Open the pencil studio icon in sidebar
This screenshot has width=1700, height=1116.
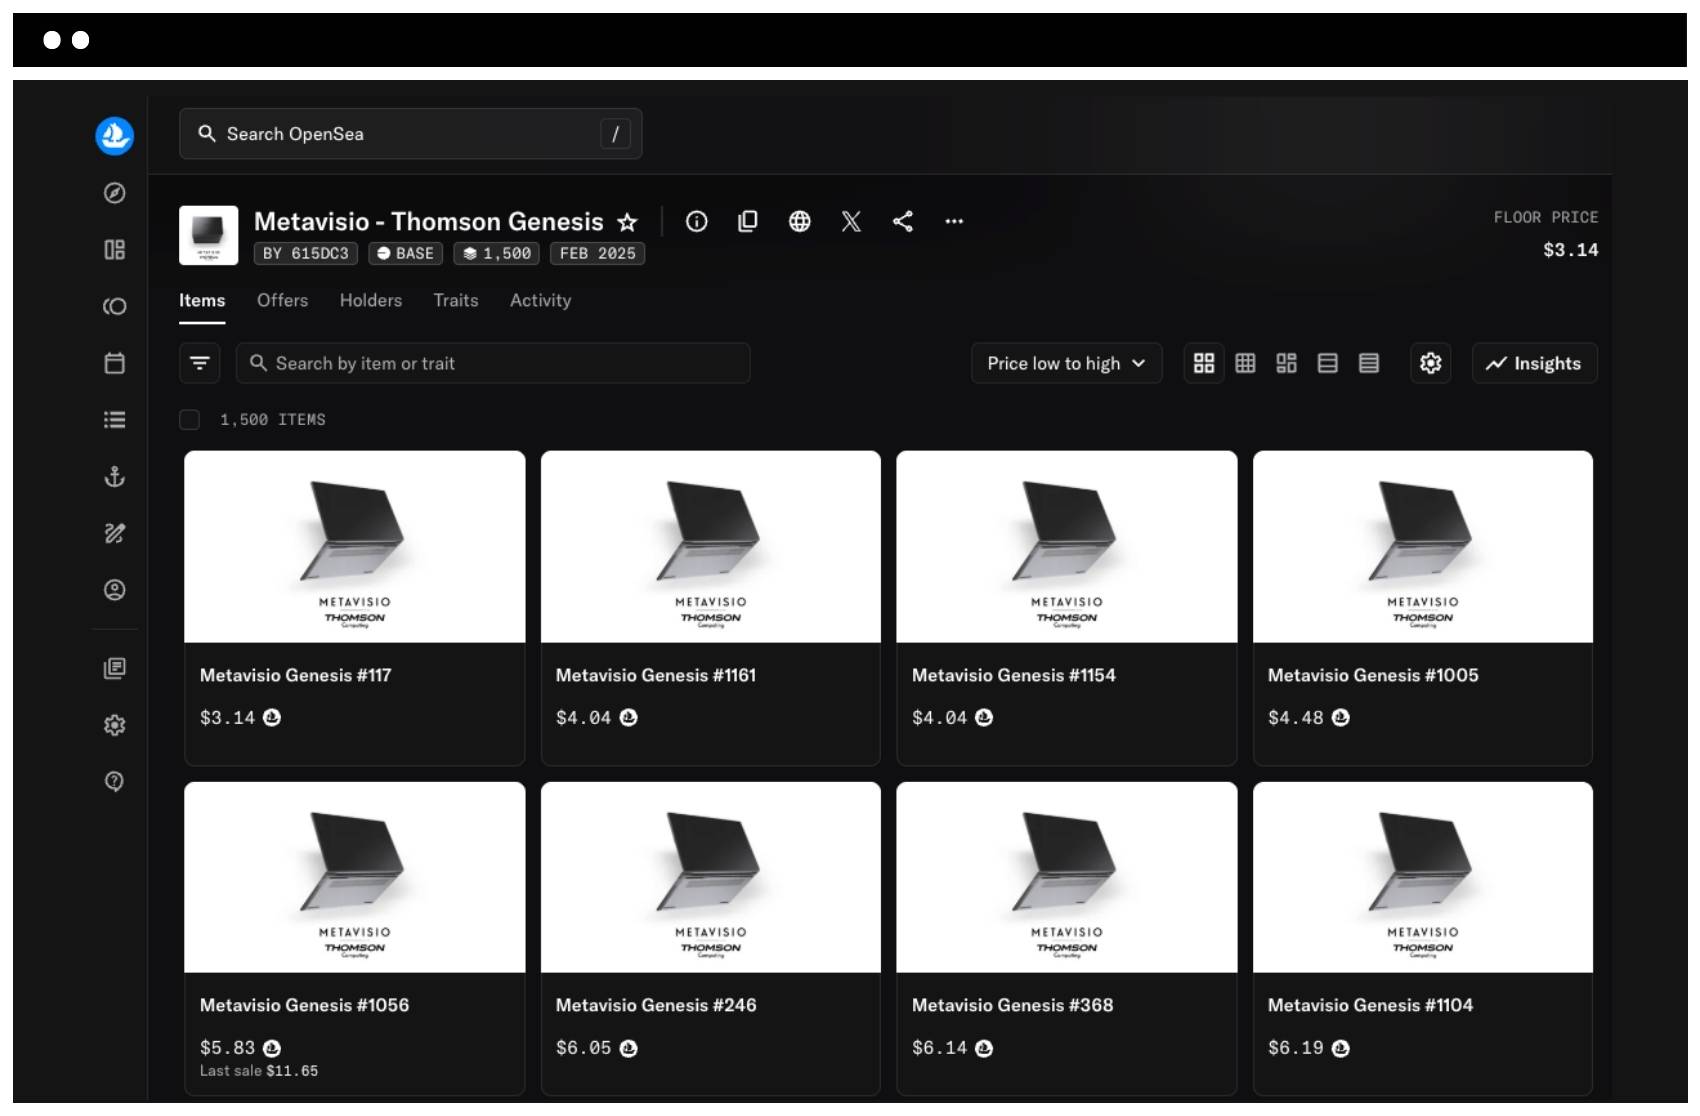115,533
